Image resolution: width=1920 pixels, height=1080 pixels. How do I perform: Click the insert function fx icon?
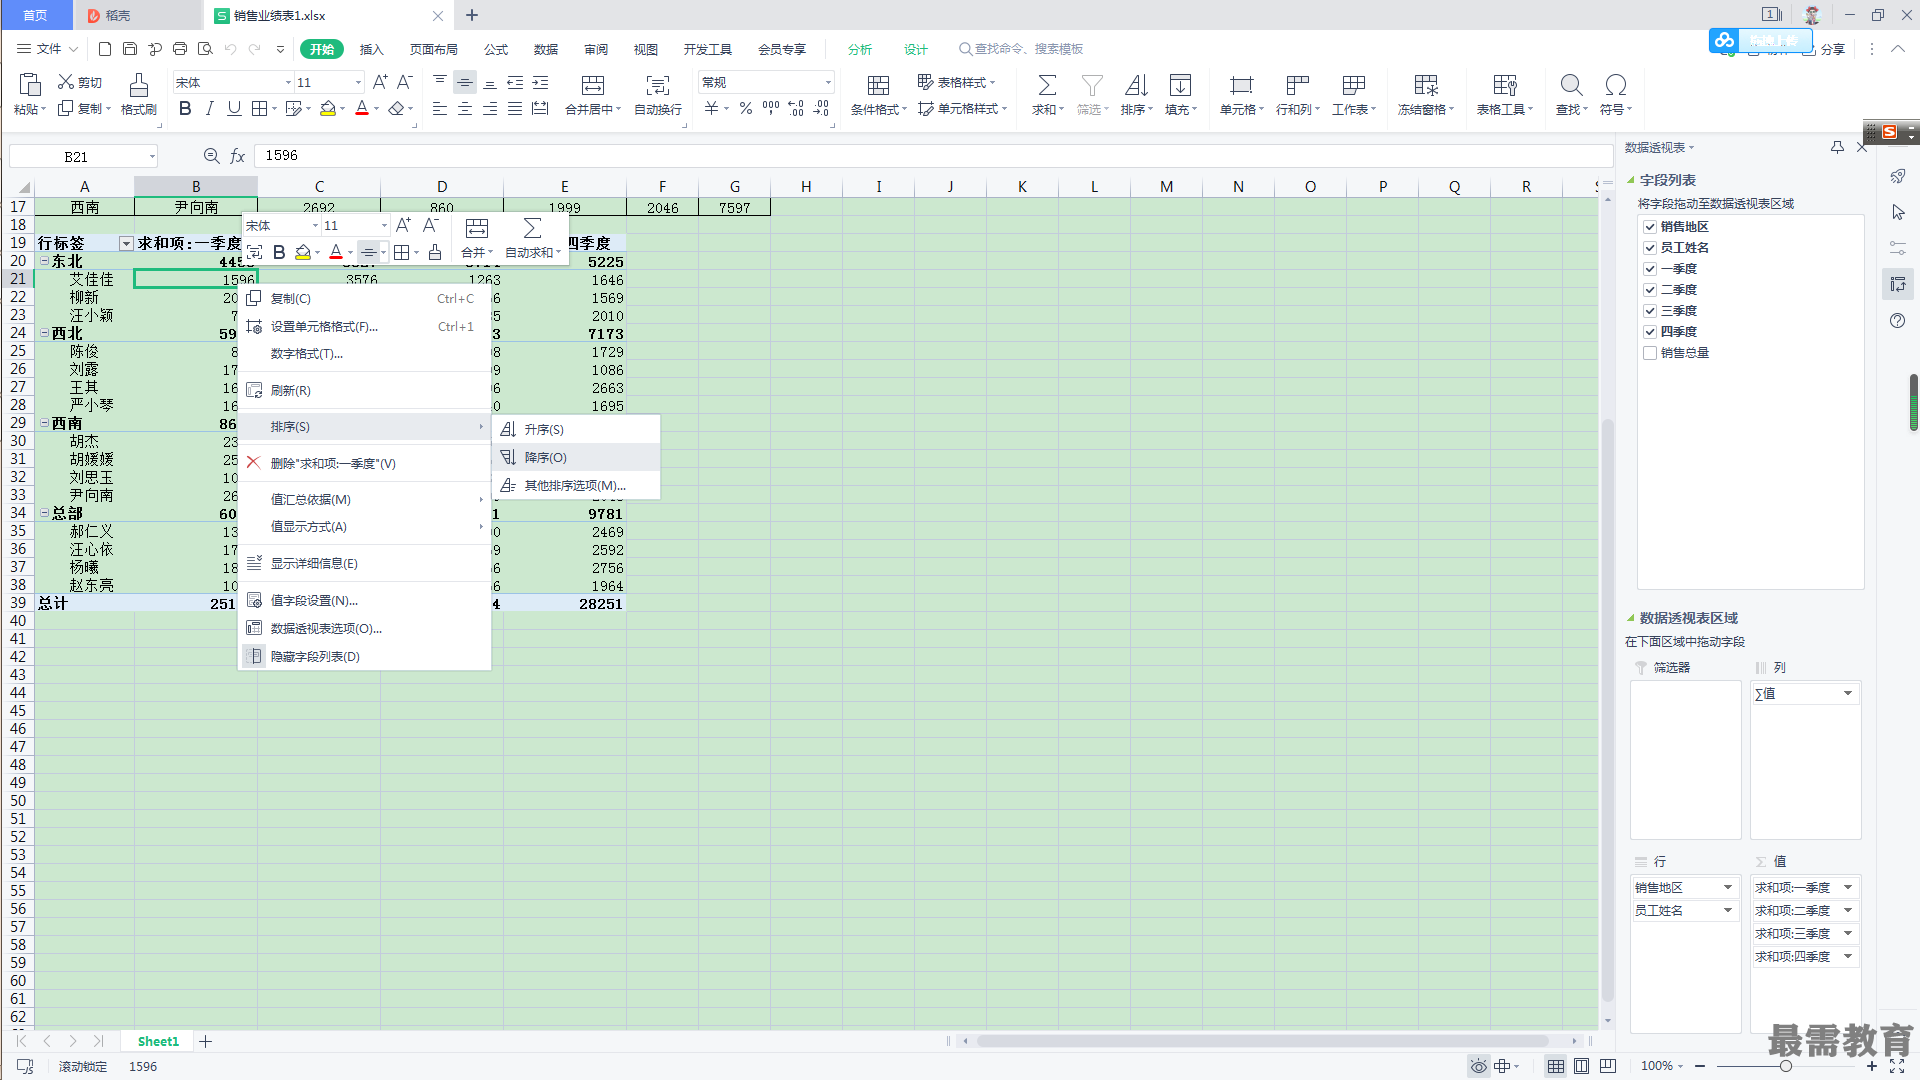[x=237, y=156]
